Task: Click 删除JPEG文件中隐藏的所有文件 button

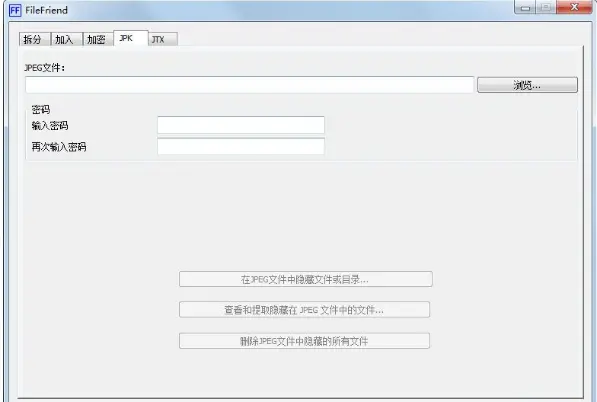Action: pos(305,341)
